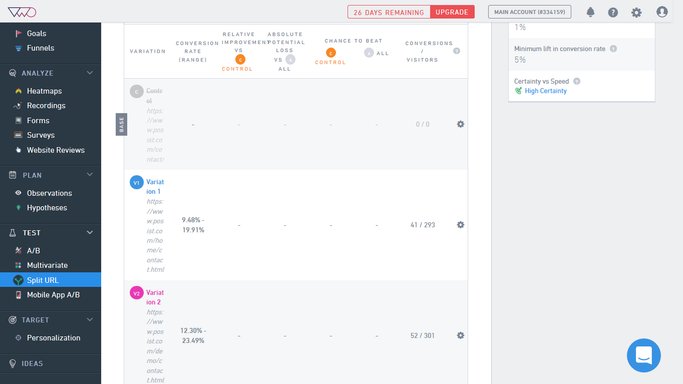Click info icon beside Certainty vs Speed

click(577, 81)
